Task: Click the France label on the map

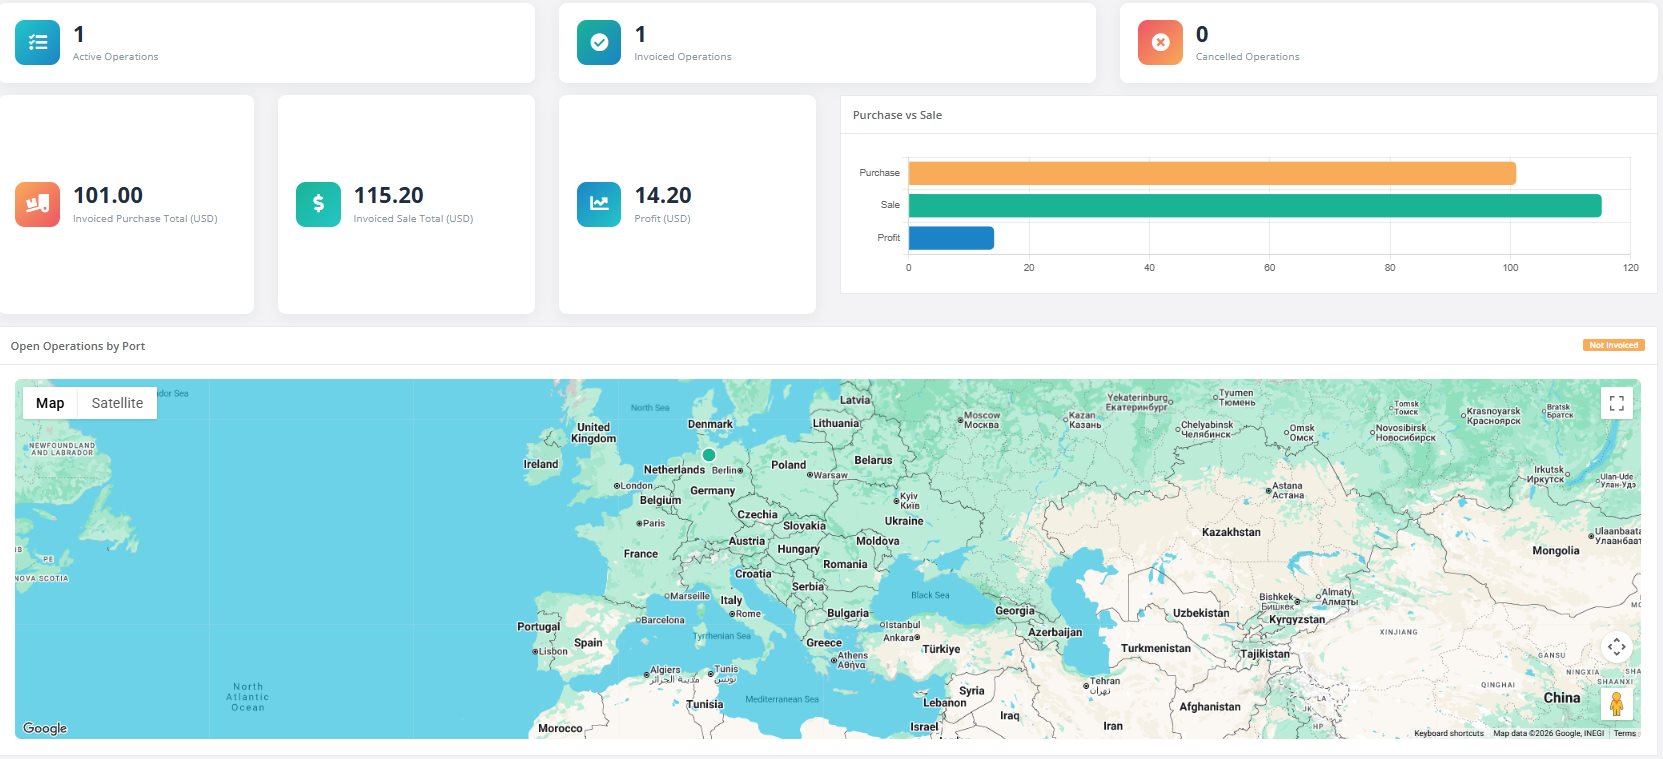Action: pyautogui.click(x=641, y=554)
